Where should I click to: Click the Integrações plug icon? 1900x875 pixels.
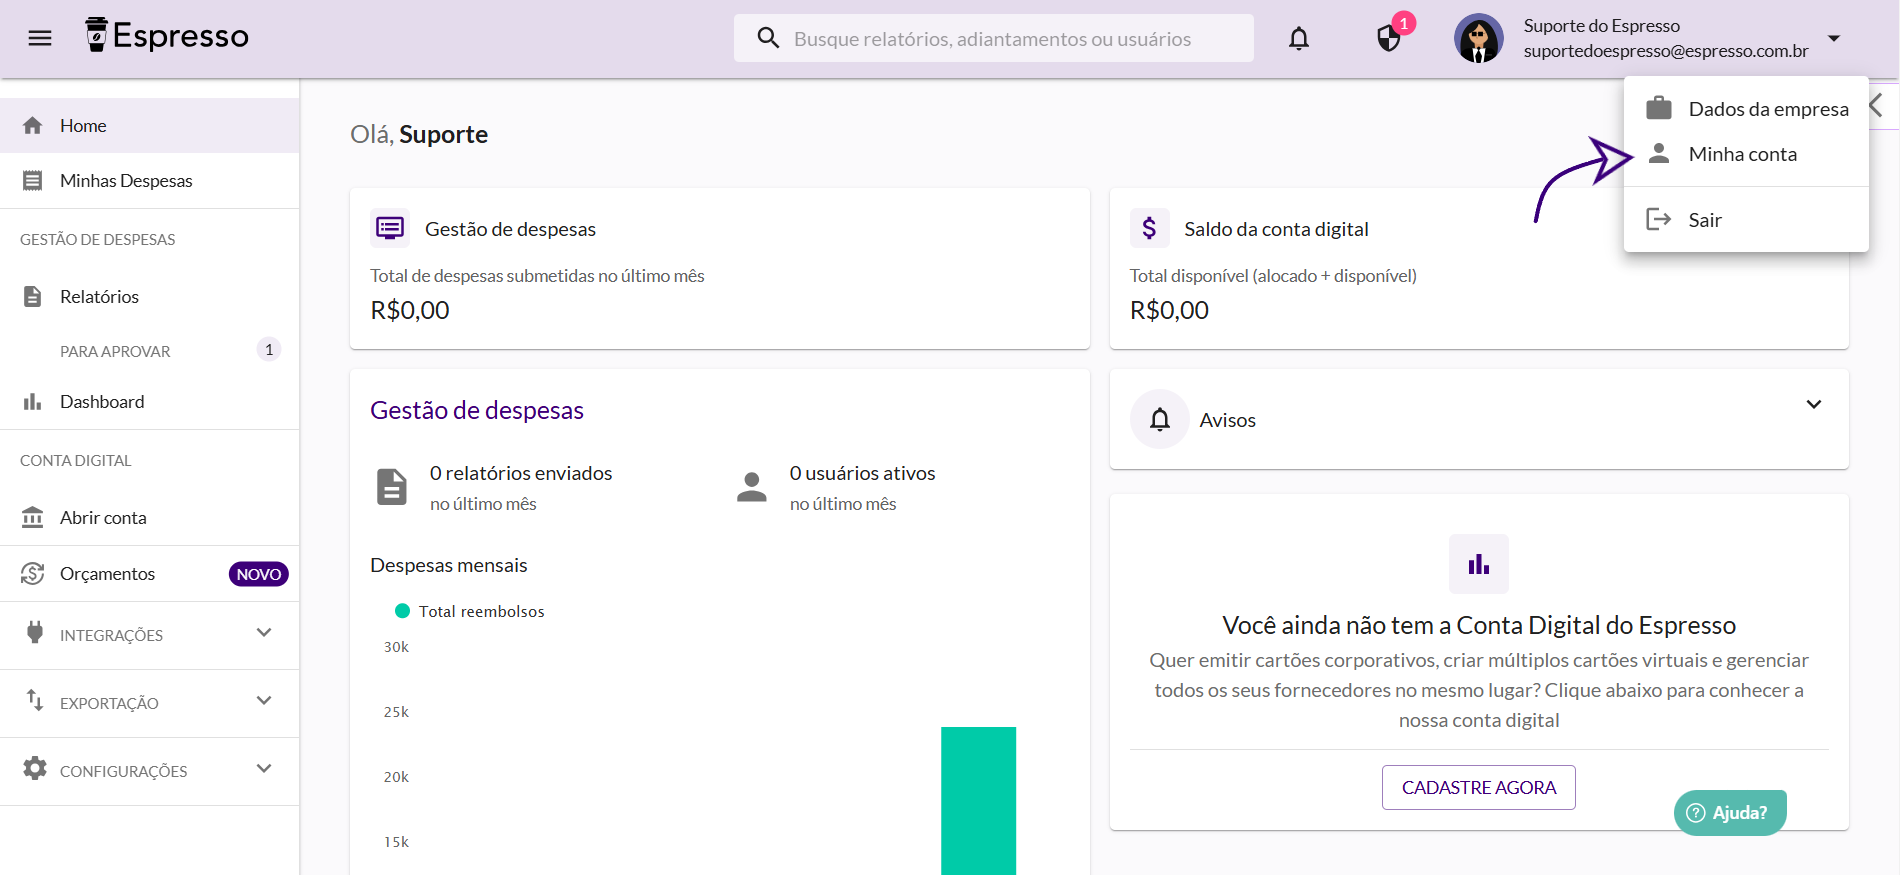coord(35,633)
